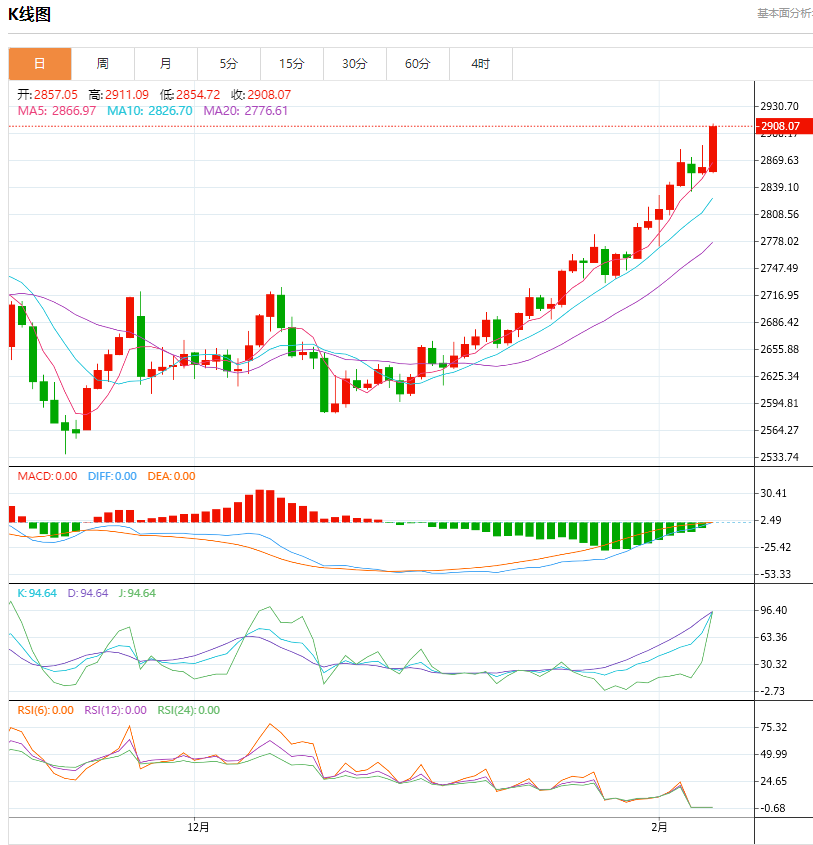
Task: Click the 2839.10 price axis label
Action: (779, 187)
